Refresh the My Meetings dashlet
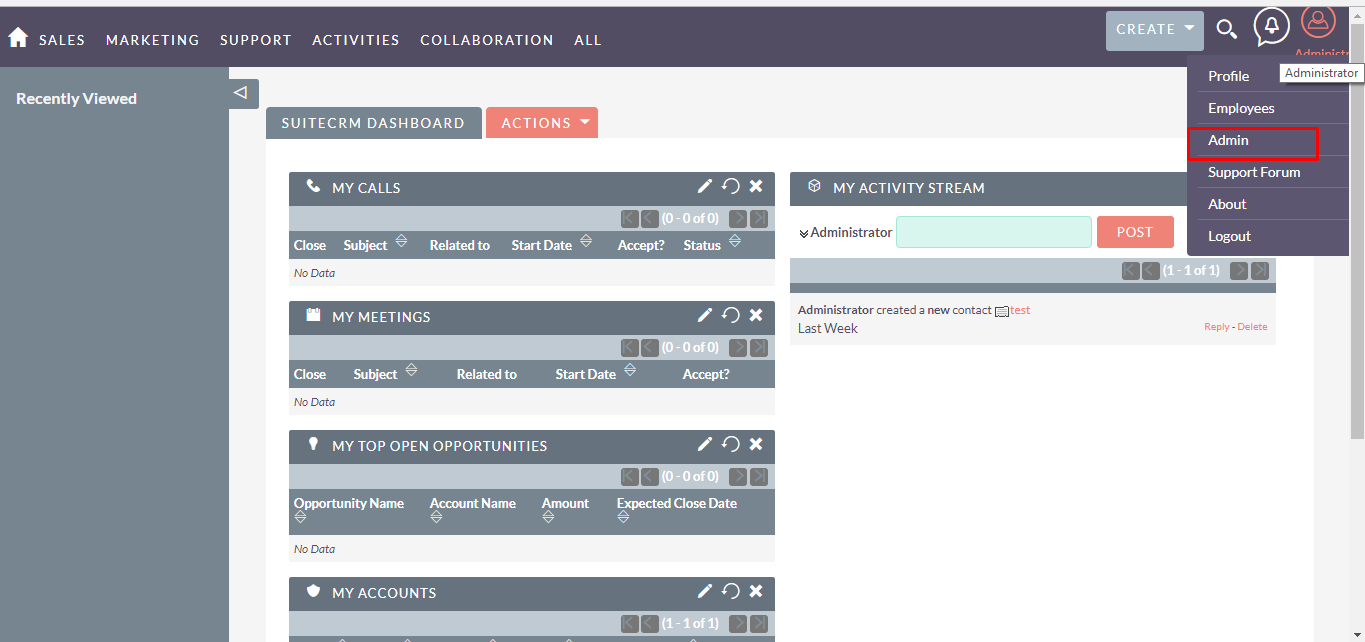This screenshot has width=1365, height=642. 731,315
